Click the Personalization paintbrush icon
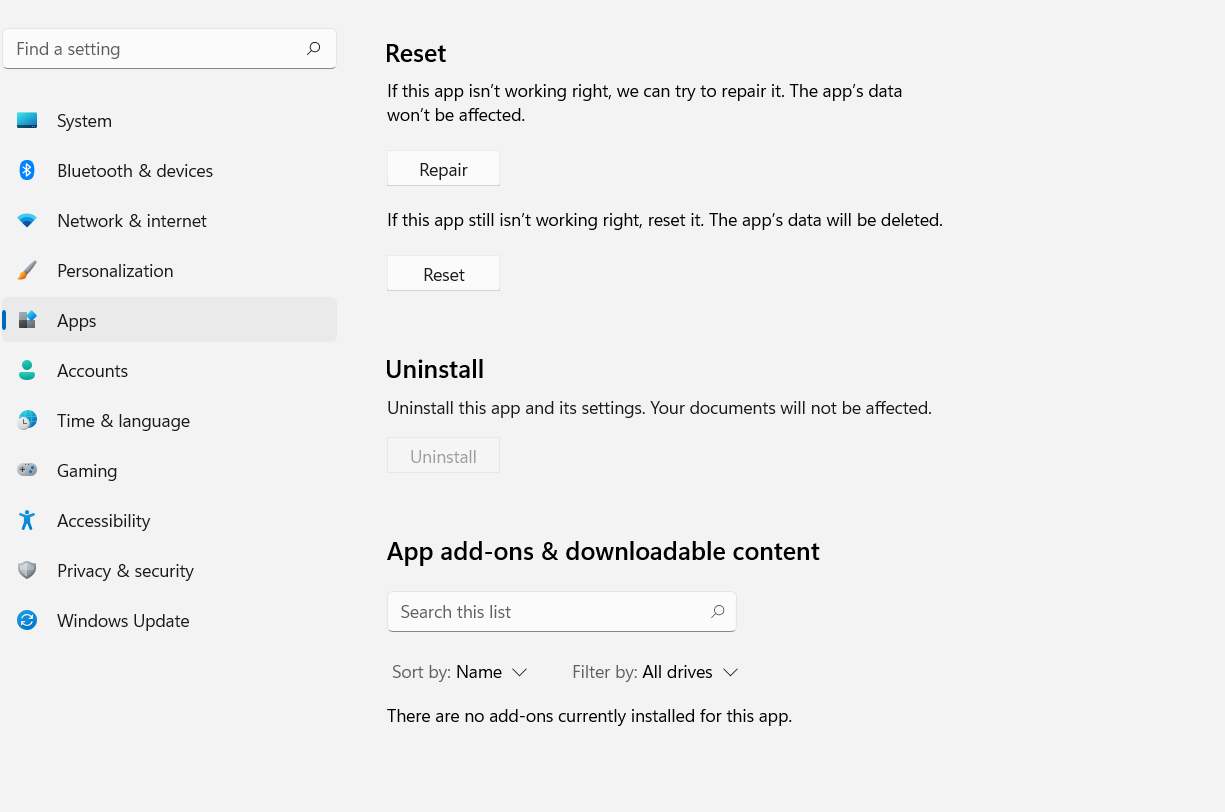 [27, 271]
